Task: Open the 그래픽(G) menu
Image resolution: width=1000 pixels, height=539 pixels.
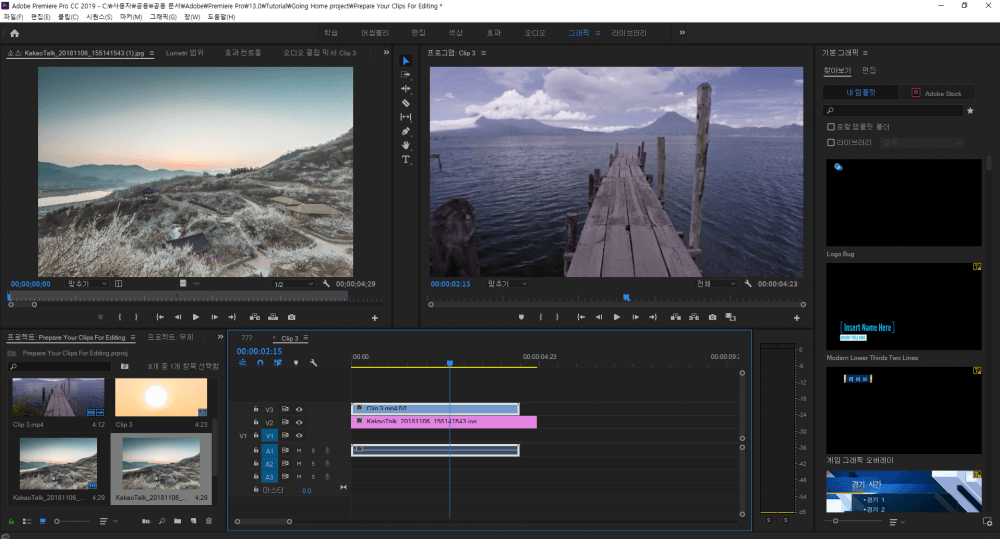Action: tap(163, 17)
